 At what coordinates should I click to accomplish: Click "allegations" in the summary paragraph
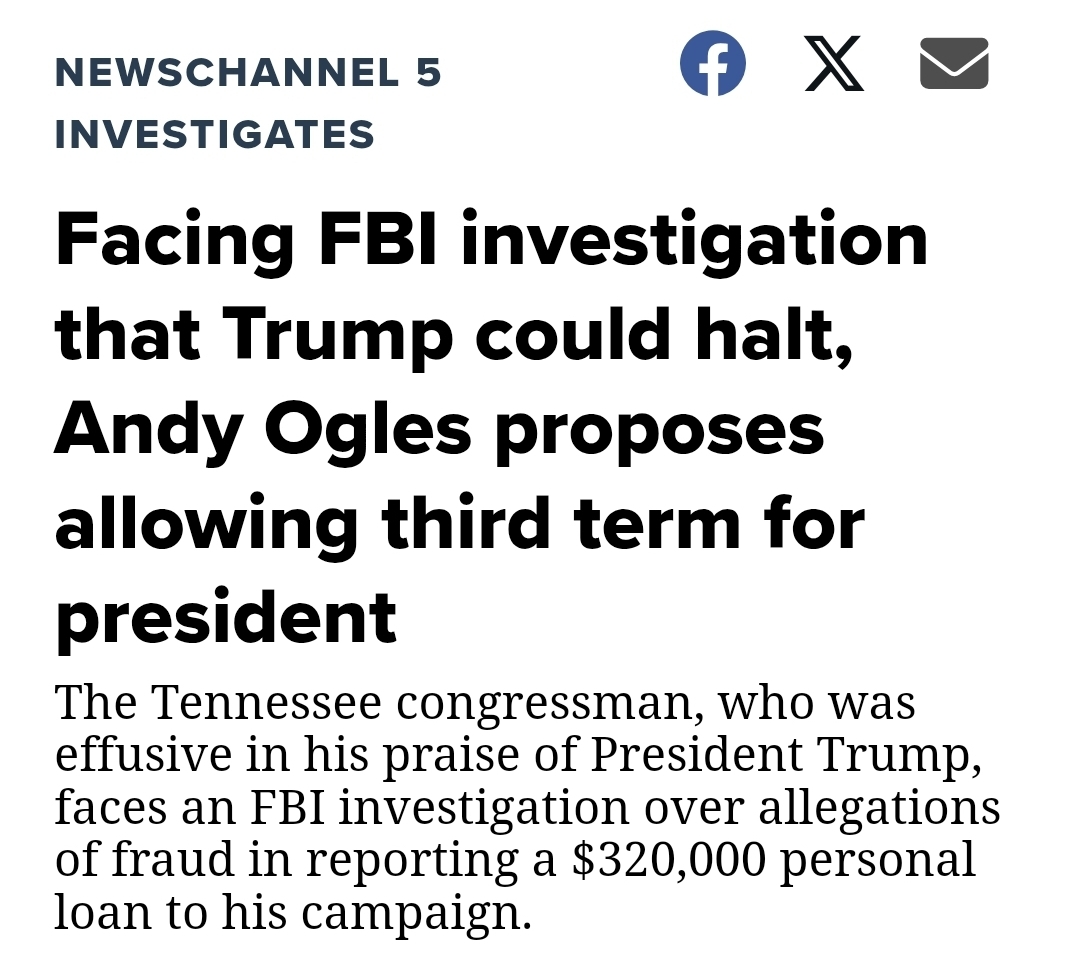(879, 808)
